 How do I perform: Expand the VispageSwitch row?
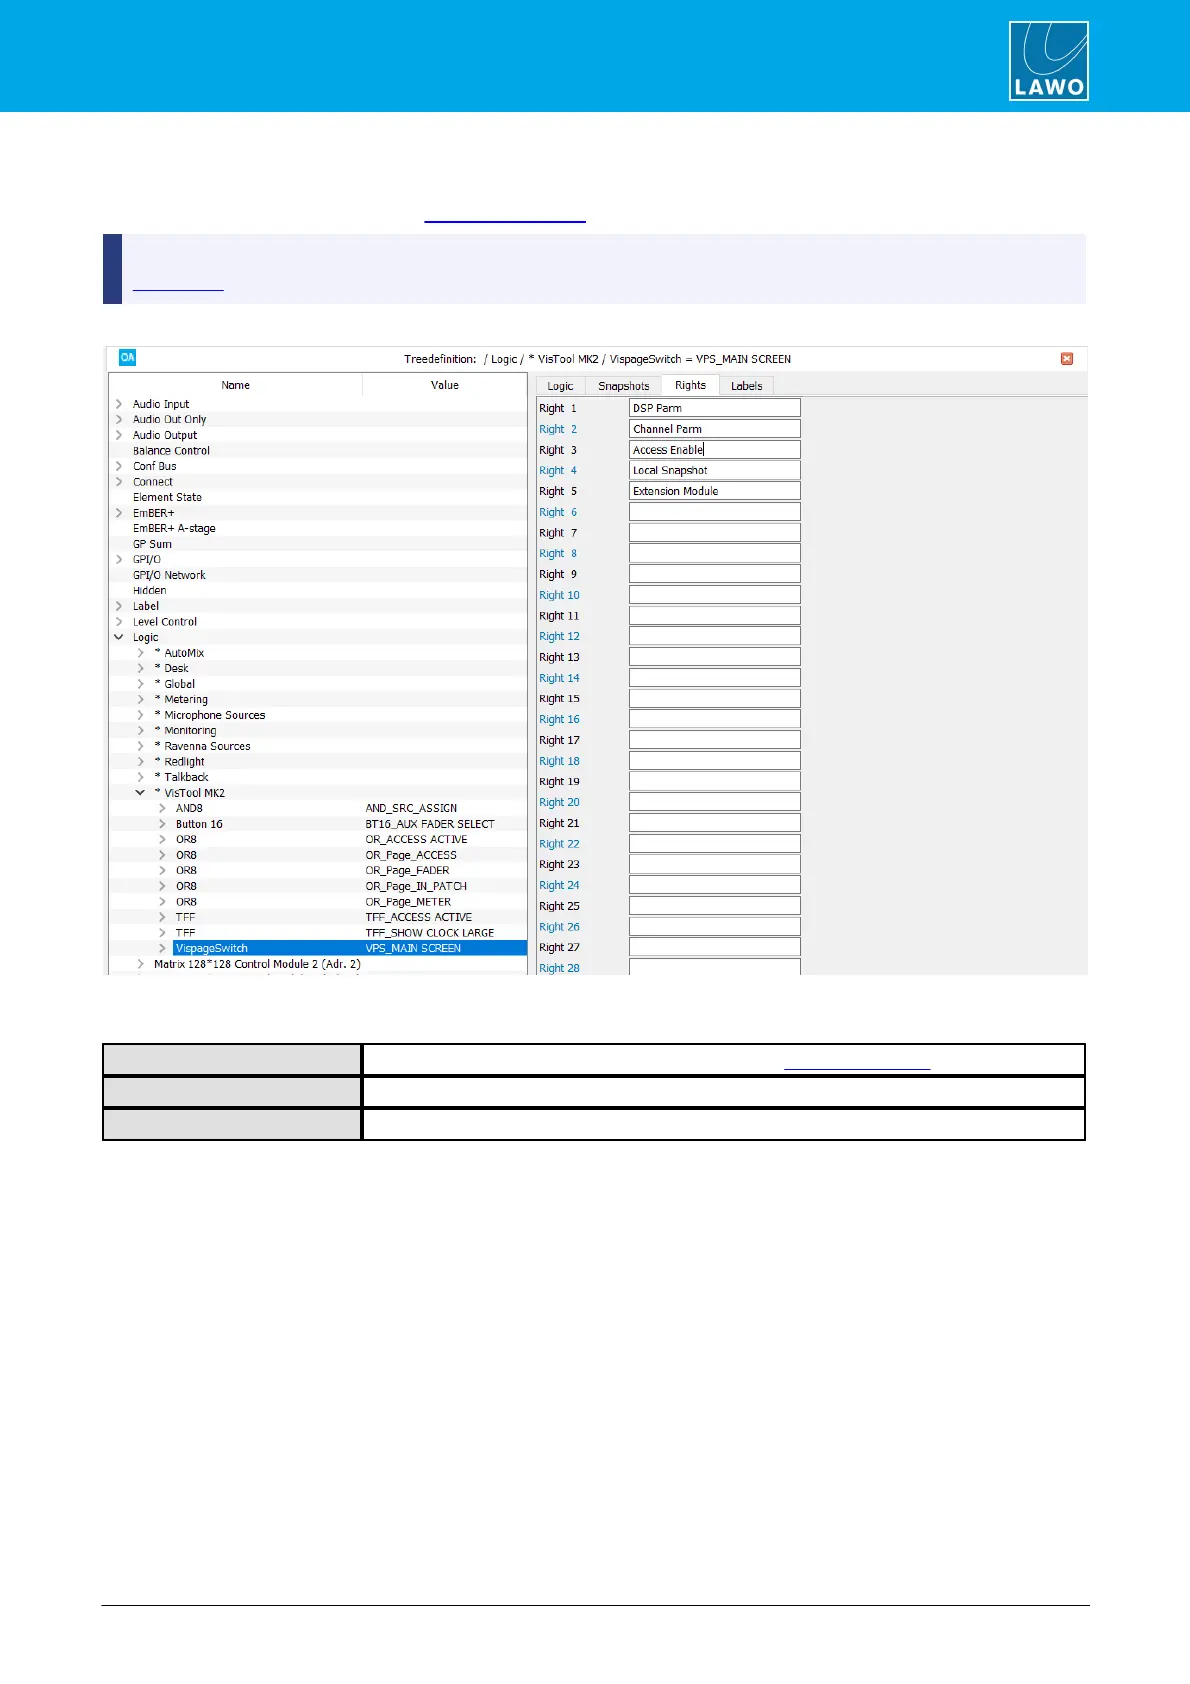[x=162, y=948]
